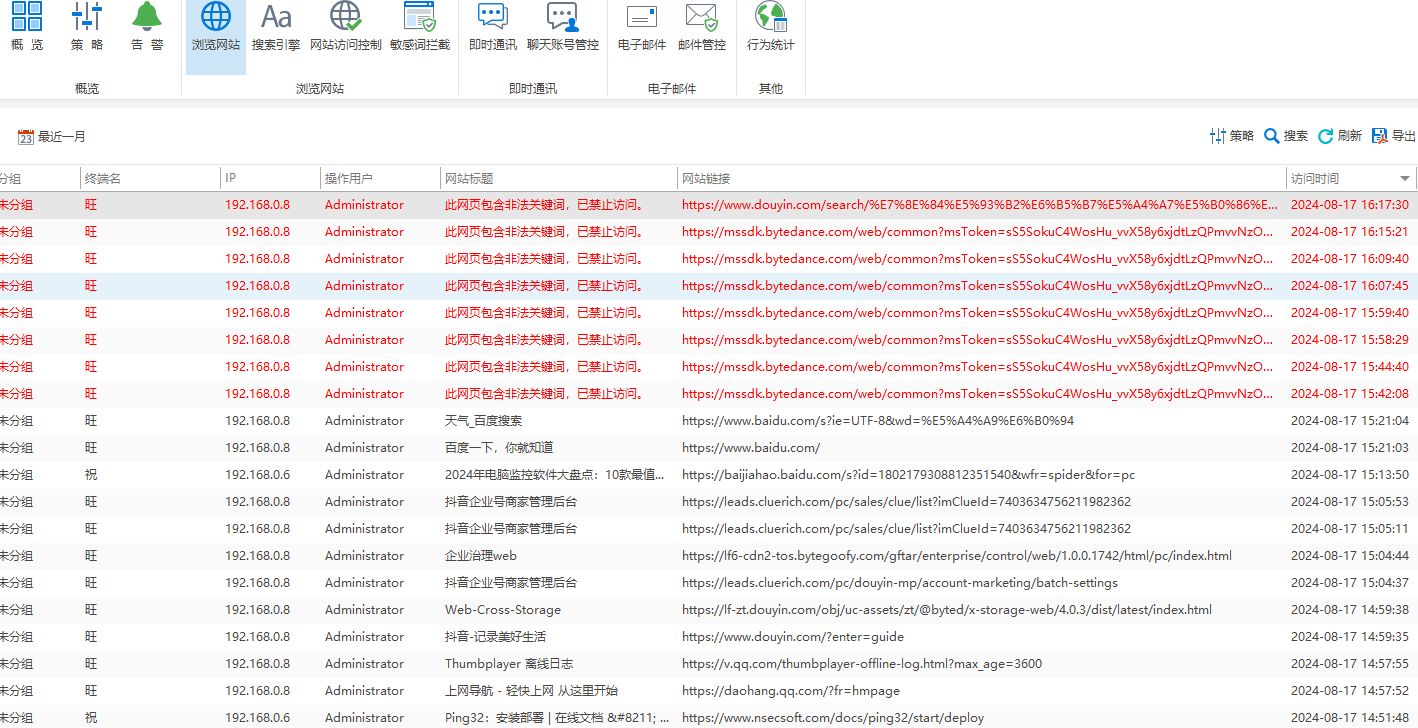This screenshot has height=728, width=1418.
Task: Select row with time 2024-08-17 16:07:45
Action: coord(709,286)
